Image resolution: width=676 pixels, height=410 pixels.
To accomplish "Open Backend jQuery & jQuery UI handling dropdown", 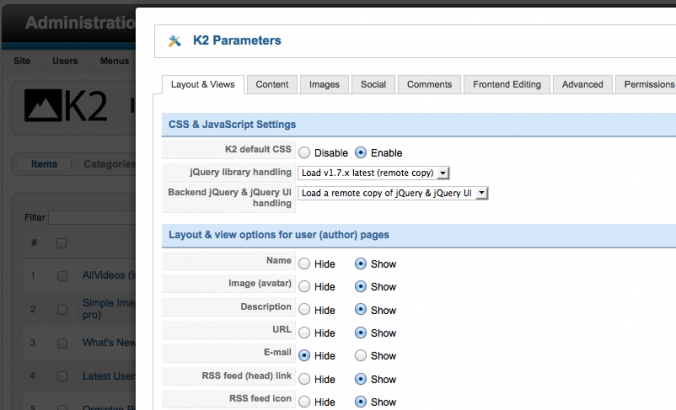I will [x=393, y=193].
